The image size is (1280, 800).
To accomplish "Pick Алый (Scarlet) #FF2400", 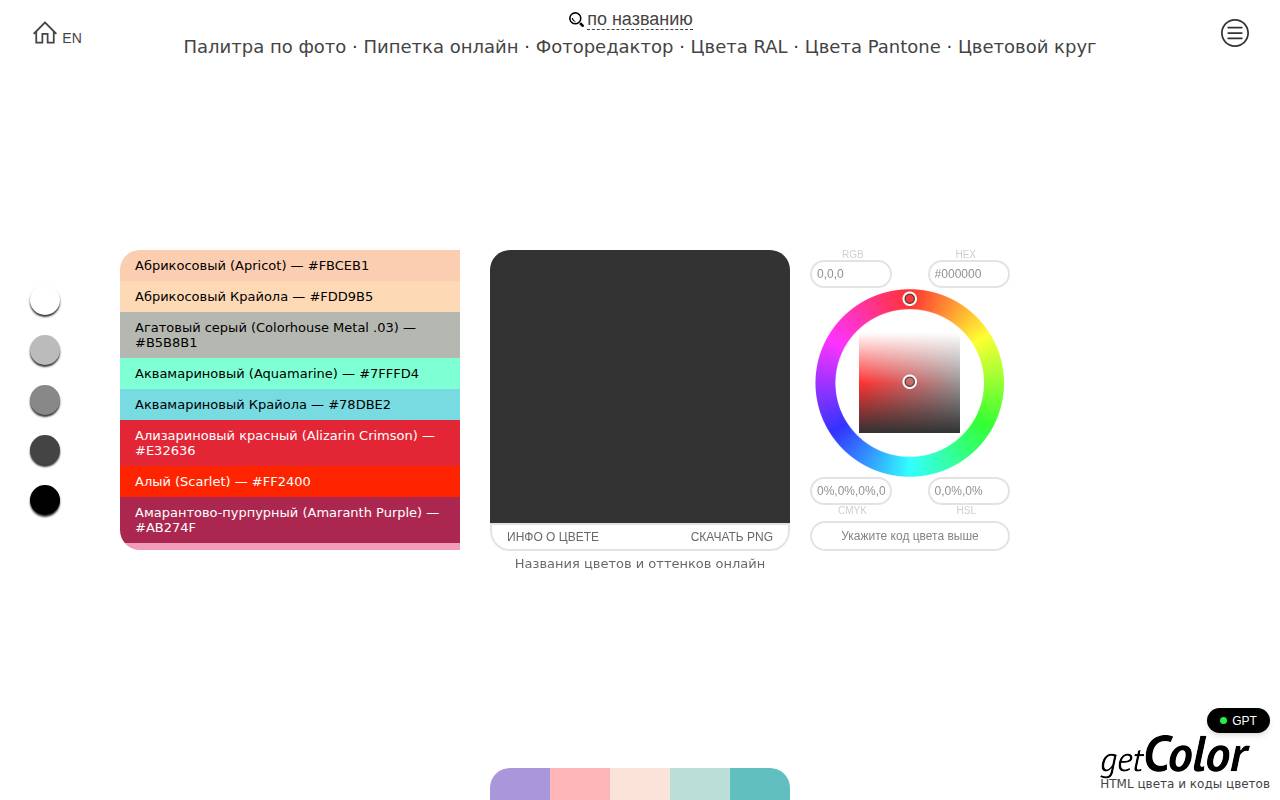I will (x=290, y=482).
